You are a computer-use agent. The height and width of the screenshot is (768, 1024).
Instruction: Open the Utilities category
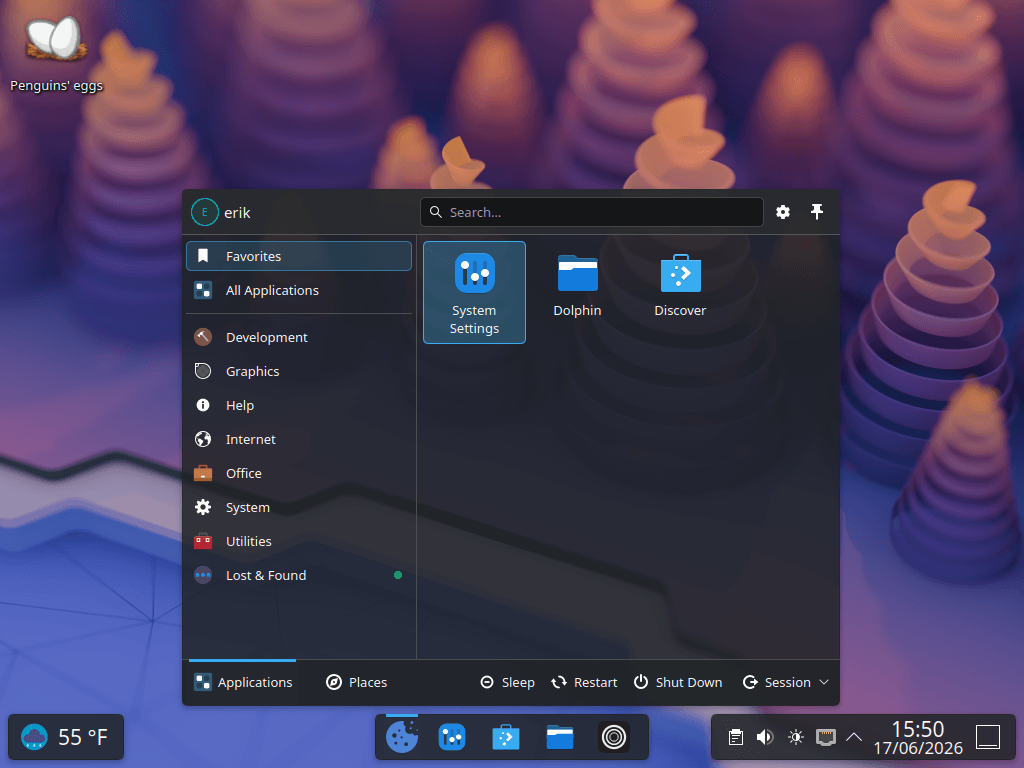[x=299, y=541]
